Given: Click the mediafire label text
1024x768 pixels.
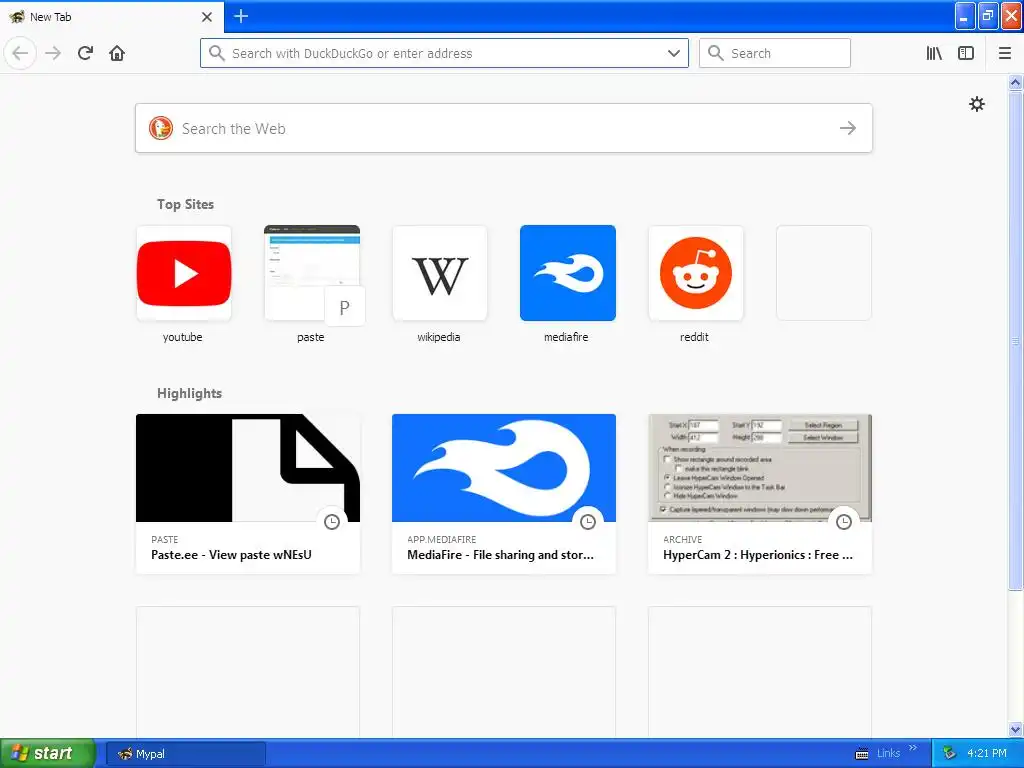Looking at the screenshot, I should pyautogui.click(x=566, y=337).
